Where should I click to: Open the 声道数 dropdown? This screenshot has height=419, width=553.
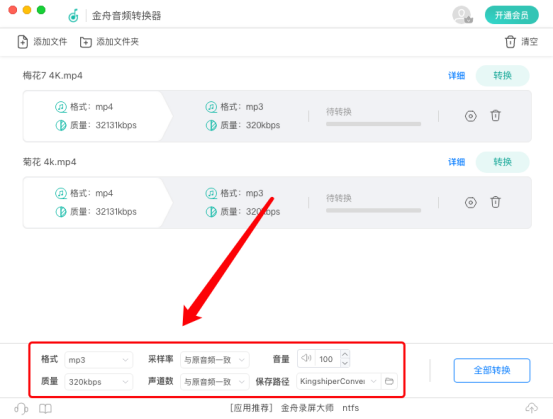[x=214, y=382]
